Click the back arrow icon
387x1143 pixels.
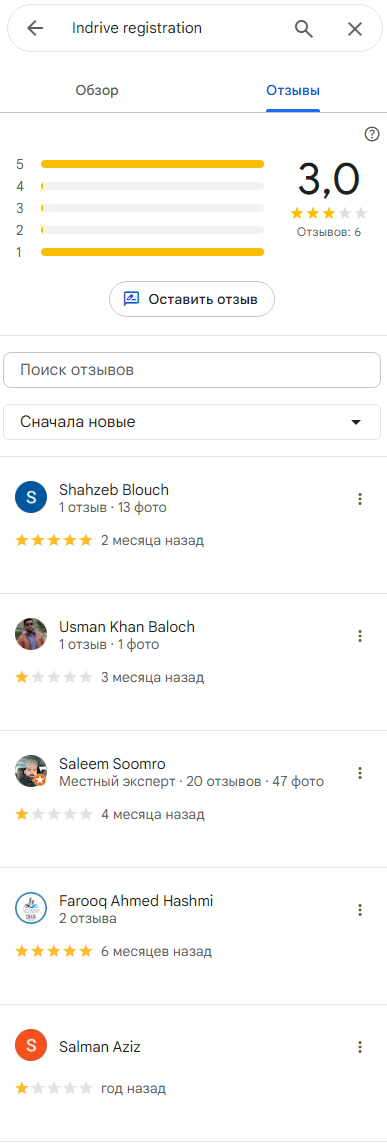point(35,28)
